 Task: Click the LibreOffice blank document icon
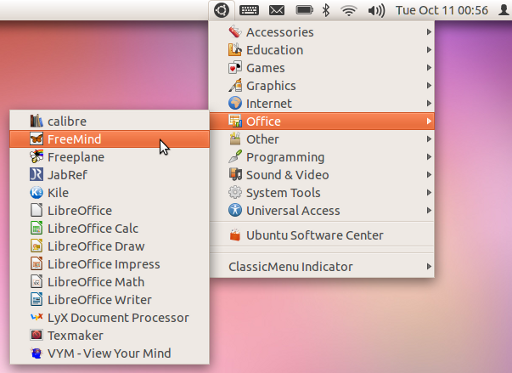(x=36, y=210)
